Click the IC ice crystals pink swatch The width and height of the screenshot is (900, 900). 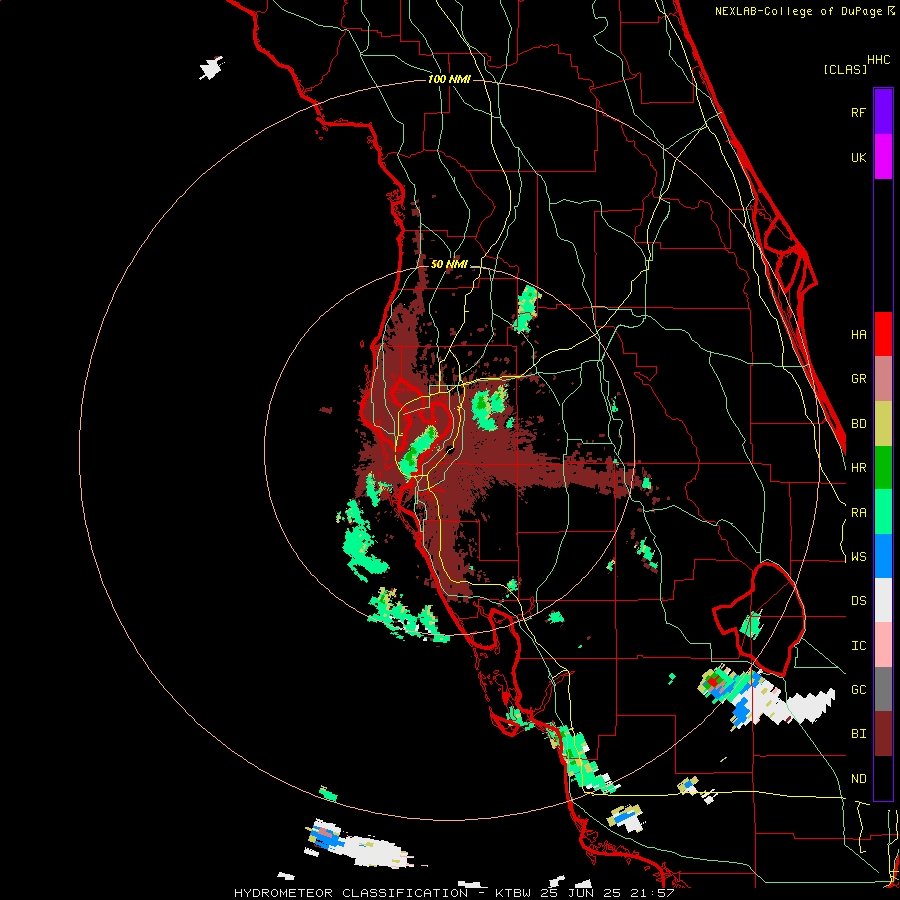tap(883, 645)
